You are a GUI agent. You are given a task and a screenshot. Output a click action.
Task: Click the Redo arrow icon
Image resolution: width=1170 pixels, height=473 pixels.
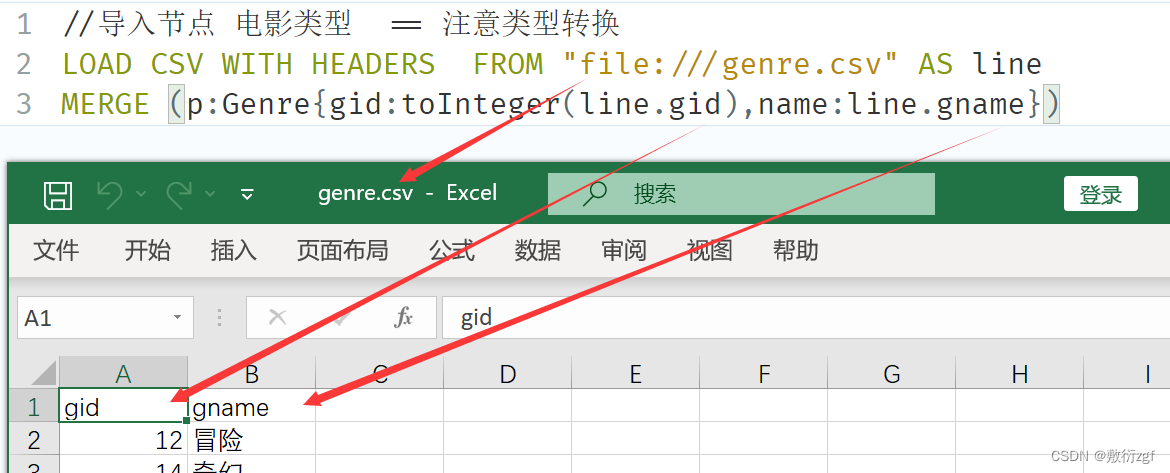click(179, 195)
